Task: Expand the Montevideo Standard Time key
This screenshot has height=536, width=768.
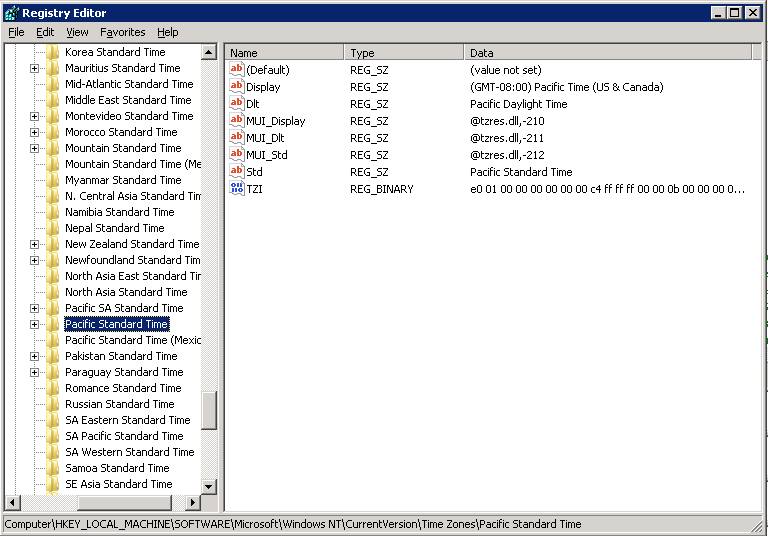Action: pos(34,116)
